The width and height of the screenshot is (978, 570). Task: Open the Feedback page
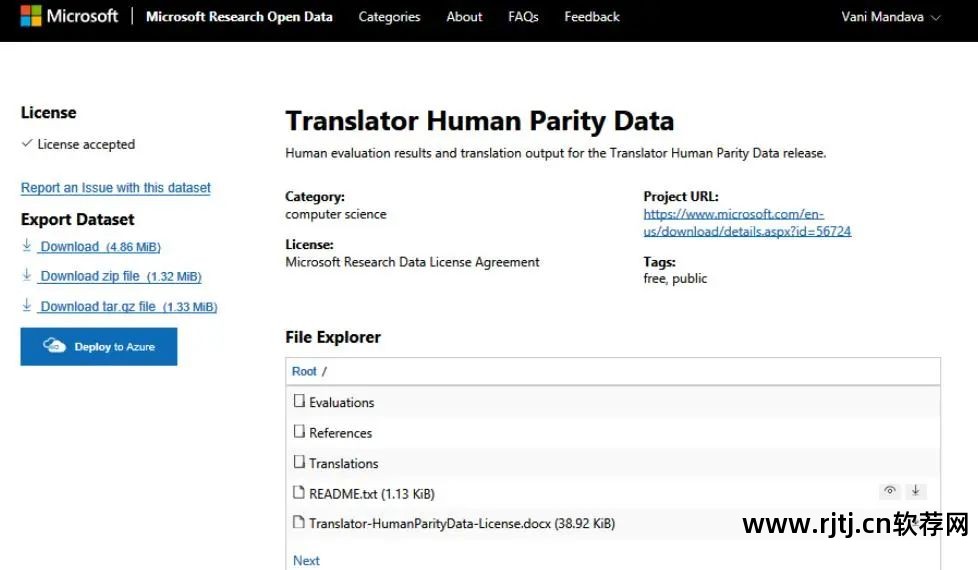(x=592, y=17)
